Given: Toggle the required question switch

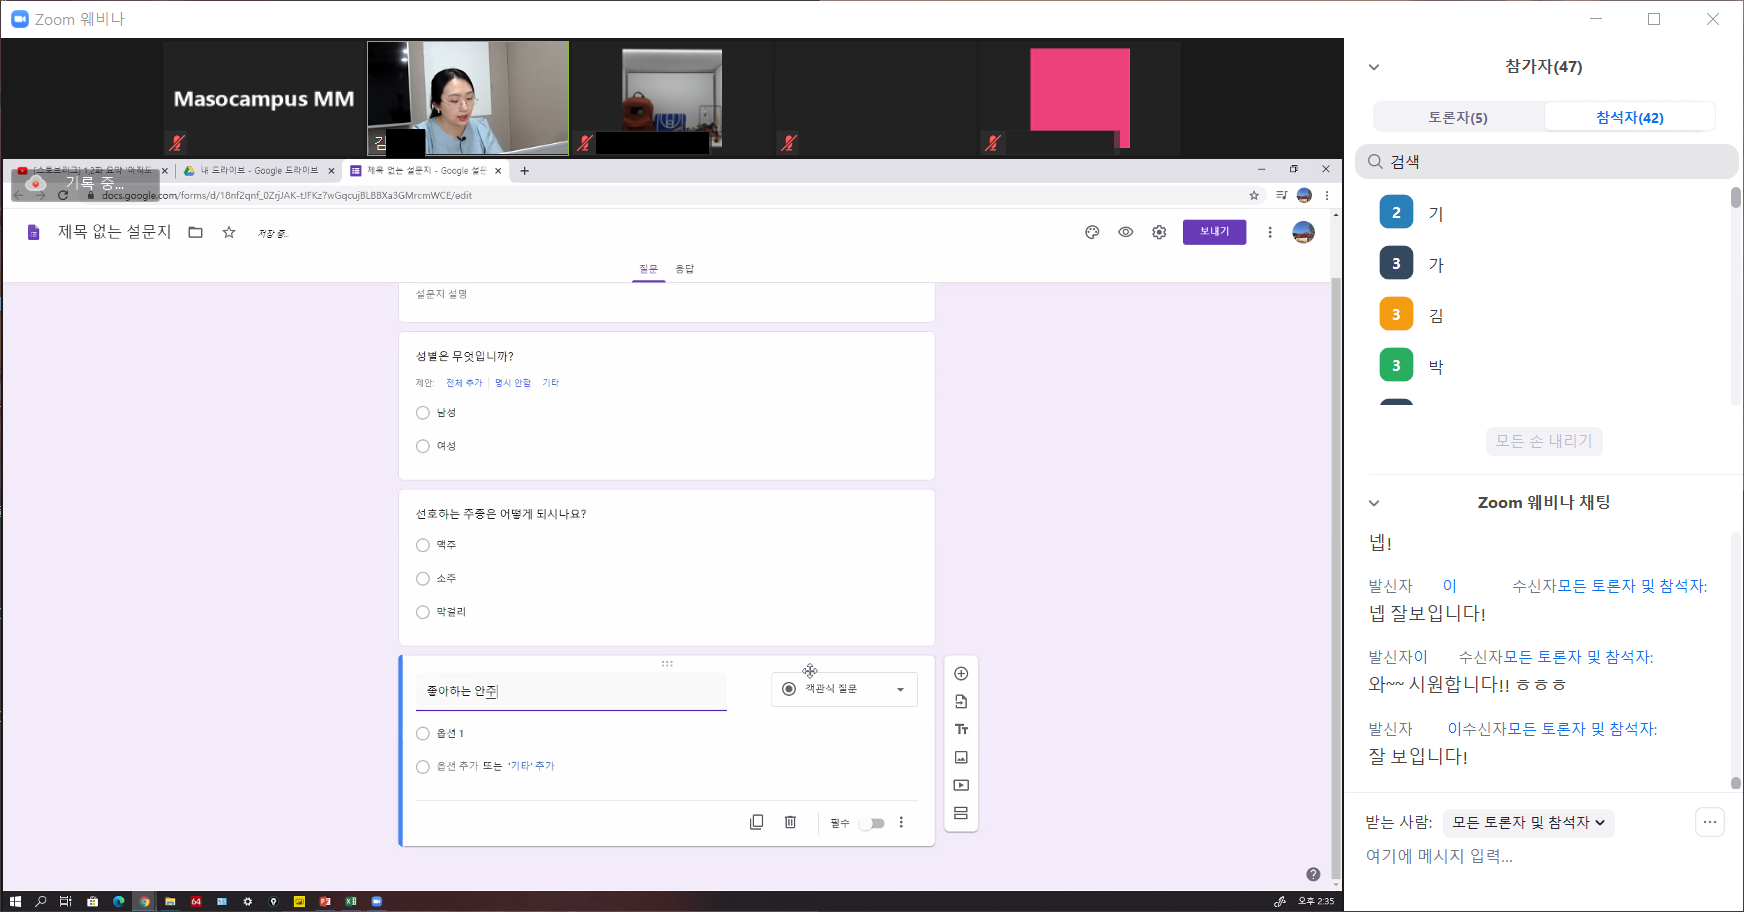Looking at the screenshot, I should click(872, 823).
